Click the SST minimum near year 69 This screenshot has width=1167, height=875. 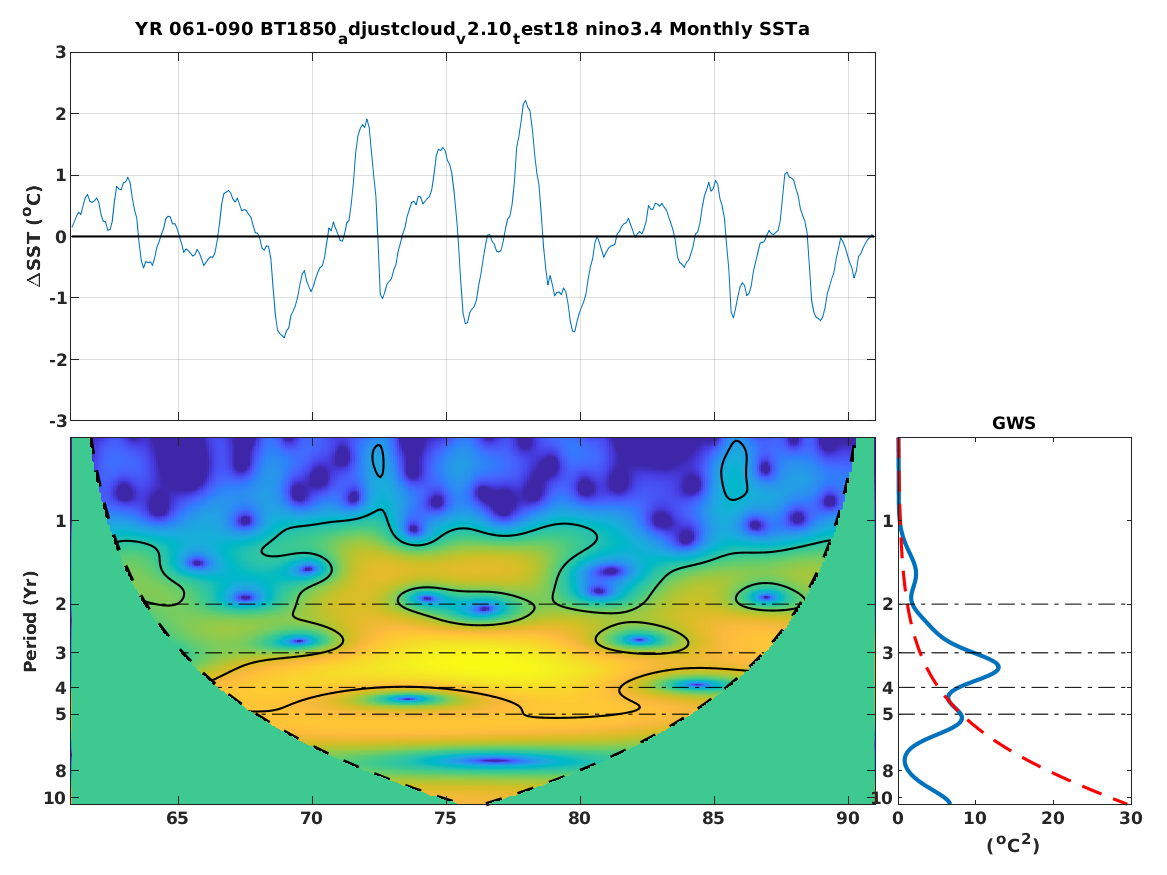(284, 336)
